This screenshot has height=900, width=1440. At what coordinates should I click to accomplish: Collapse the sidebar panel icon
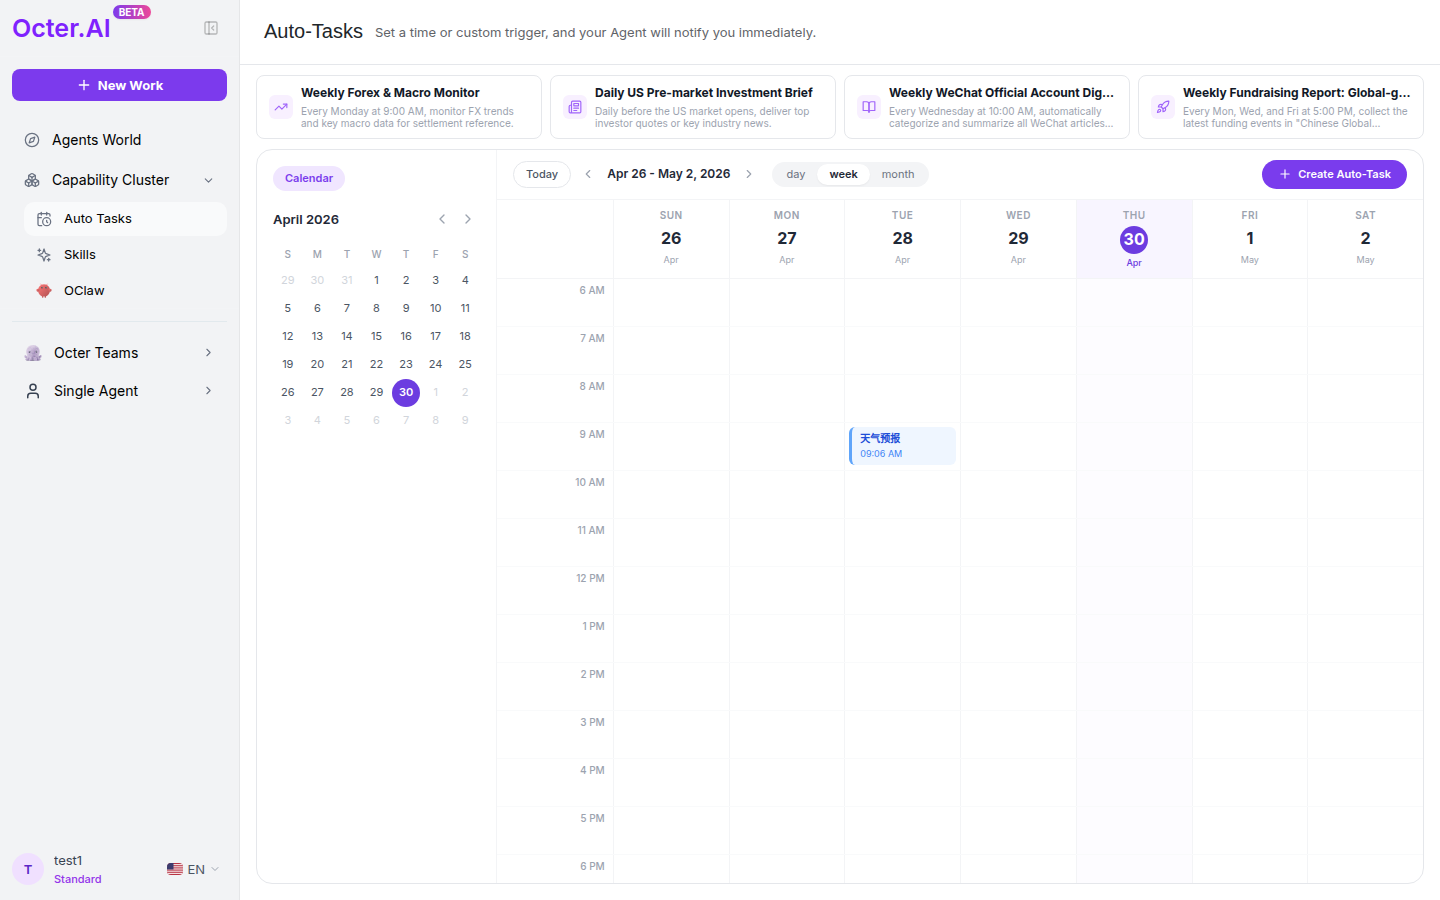pyautogui.click(x=211, y=28)
